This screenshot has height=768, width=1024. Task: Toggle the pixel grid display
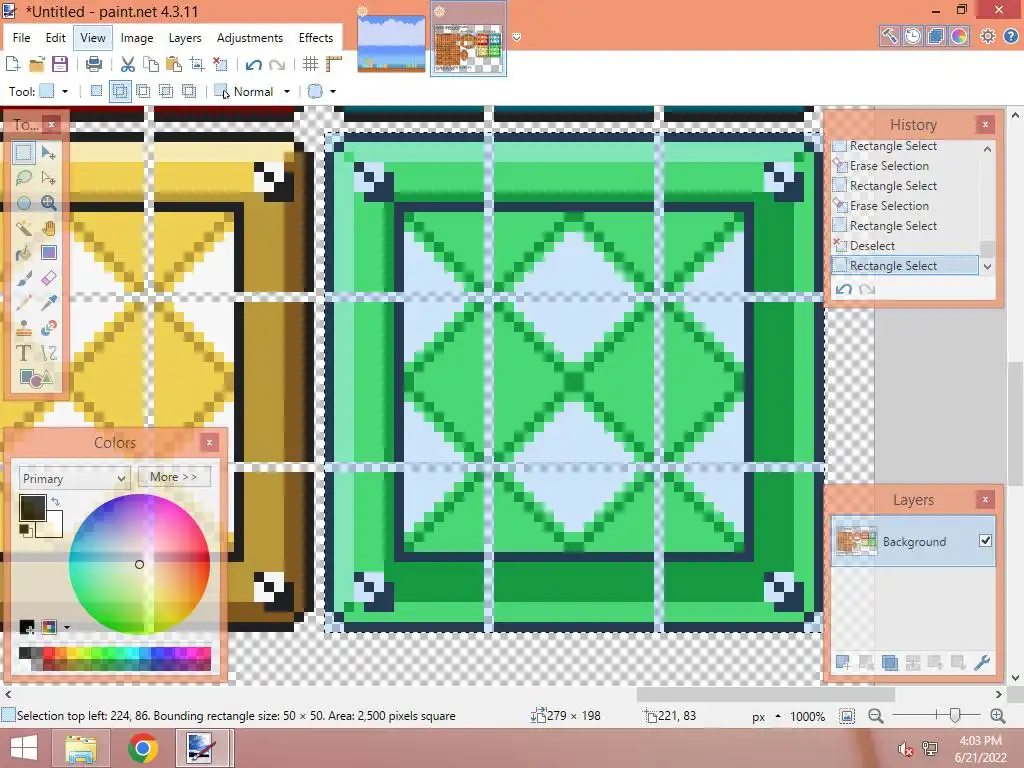tap(310, 64)
